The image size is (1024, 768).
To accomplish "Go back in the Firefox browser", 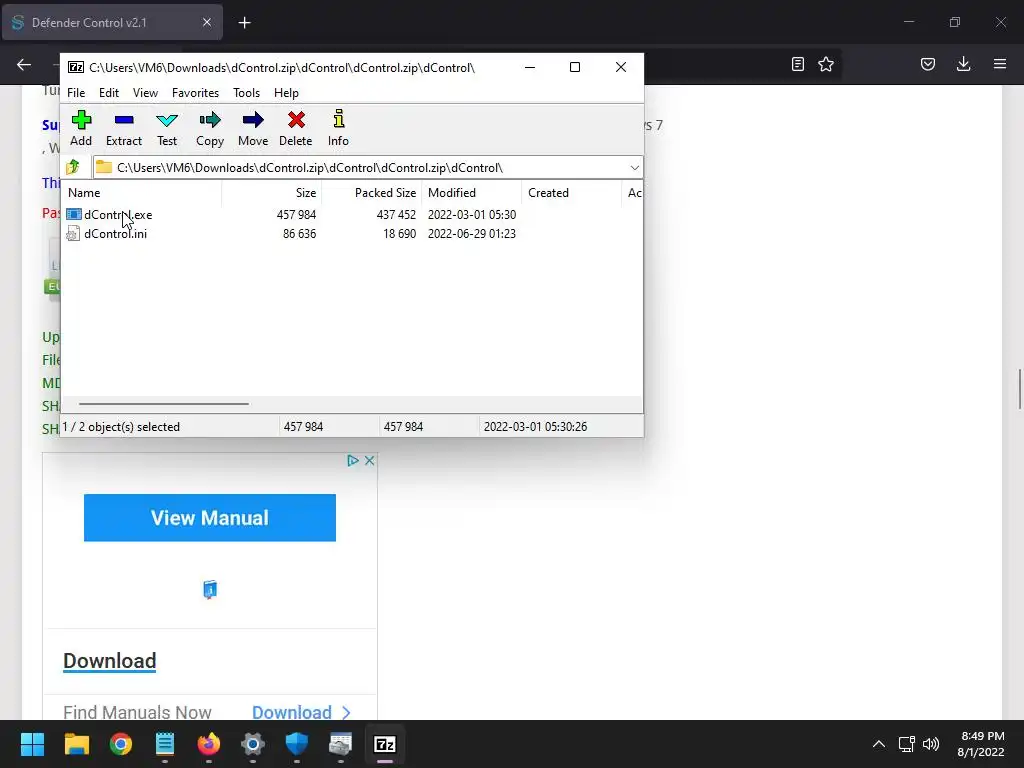I will coord(24,64).
